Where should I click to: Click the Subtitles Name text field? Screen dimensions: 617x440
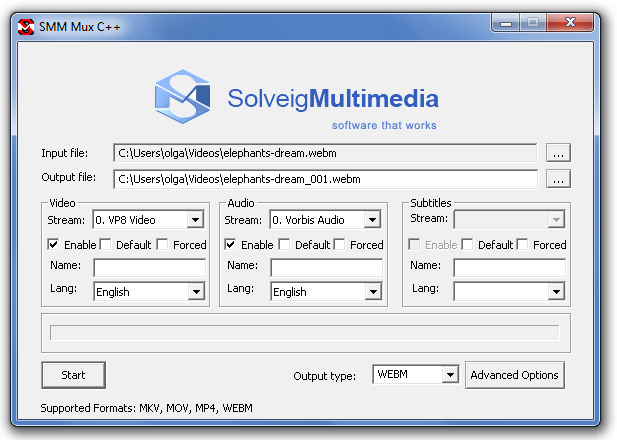point(510,268)
